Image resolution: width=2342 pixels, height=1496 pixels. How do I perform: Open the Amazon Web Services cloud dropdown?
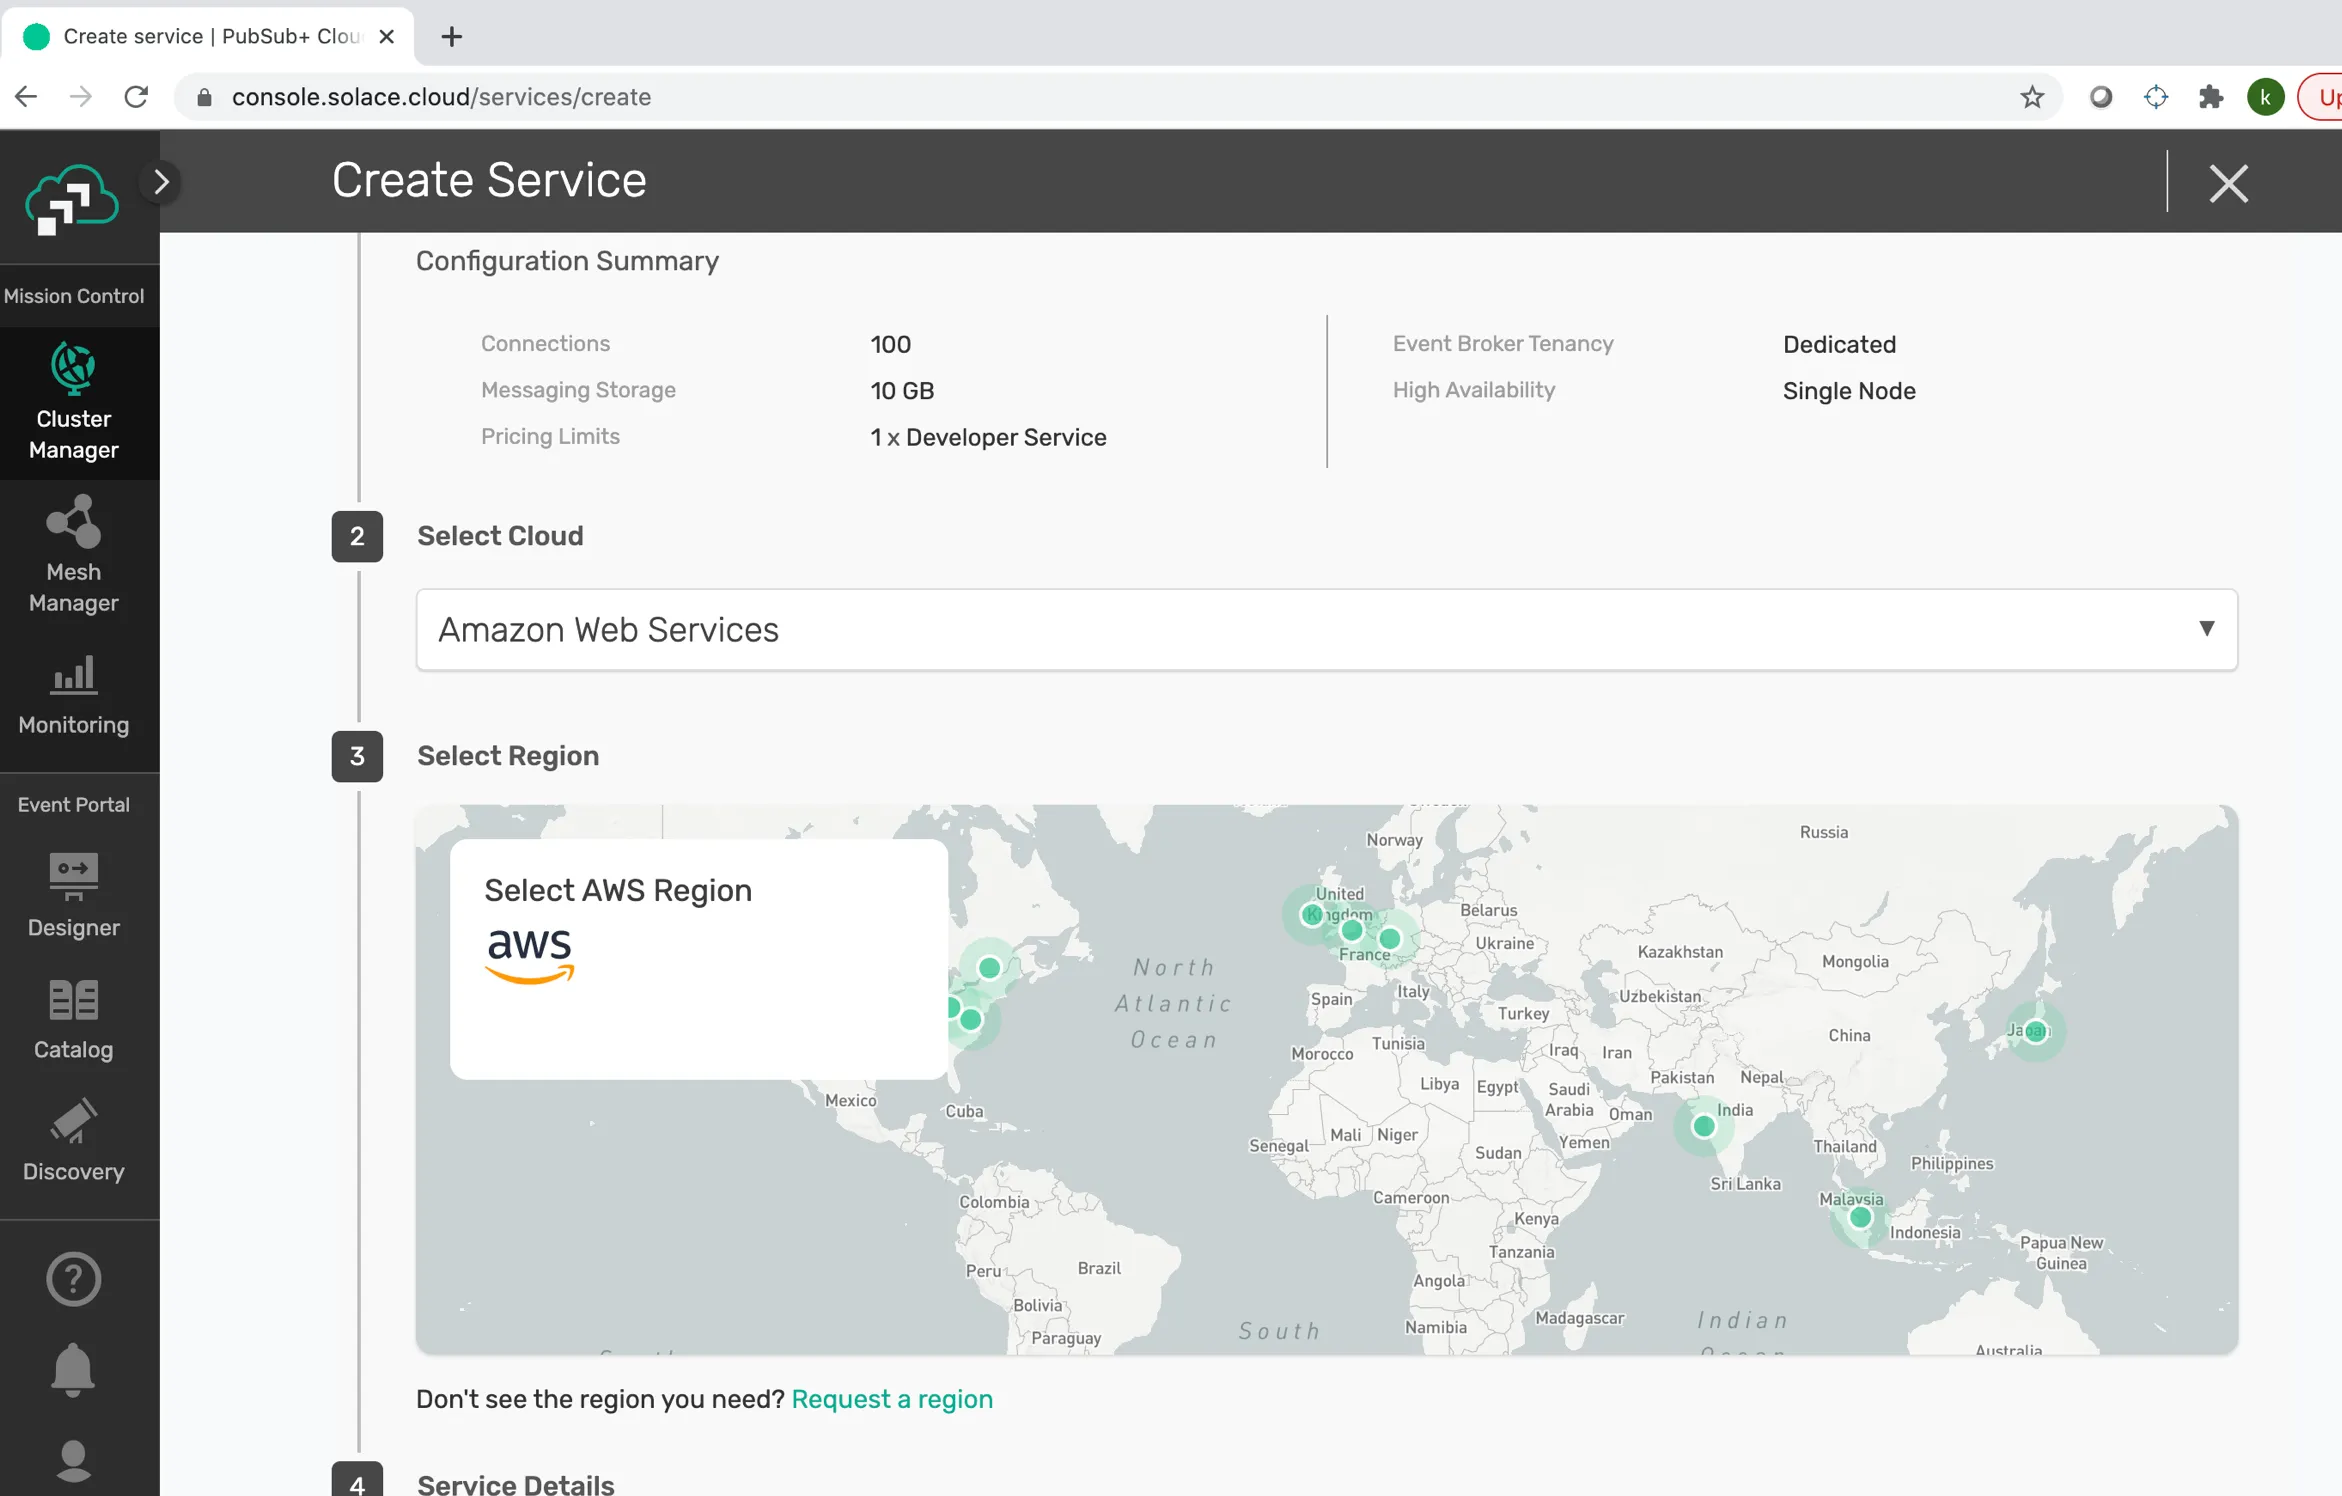tap(1327, 629)
